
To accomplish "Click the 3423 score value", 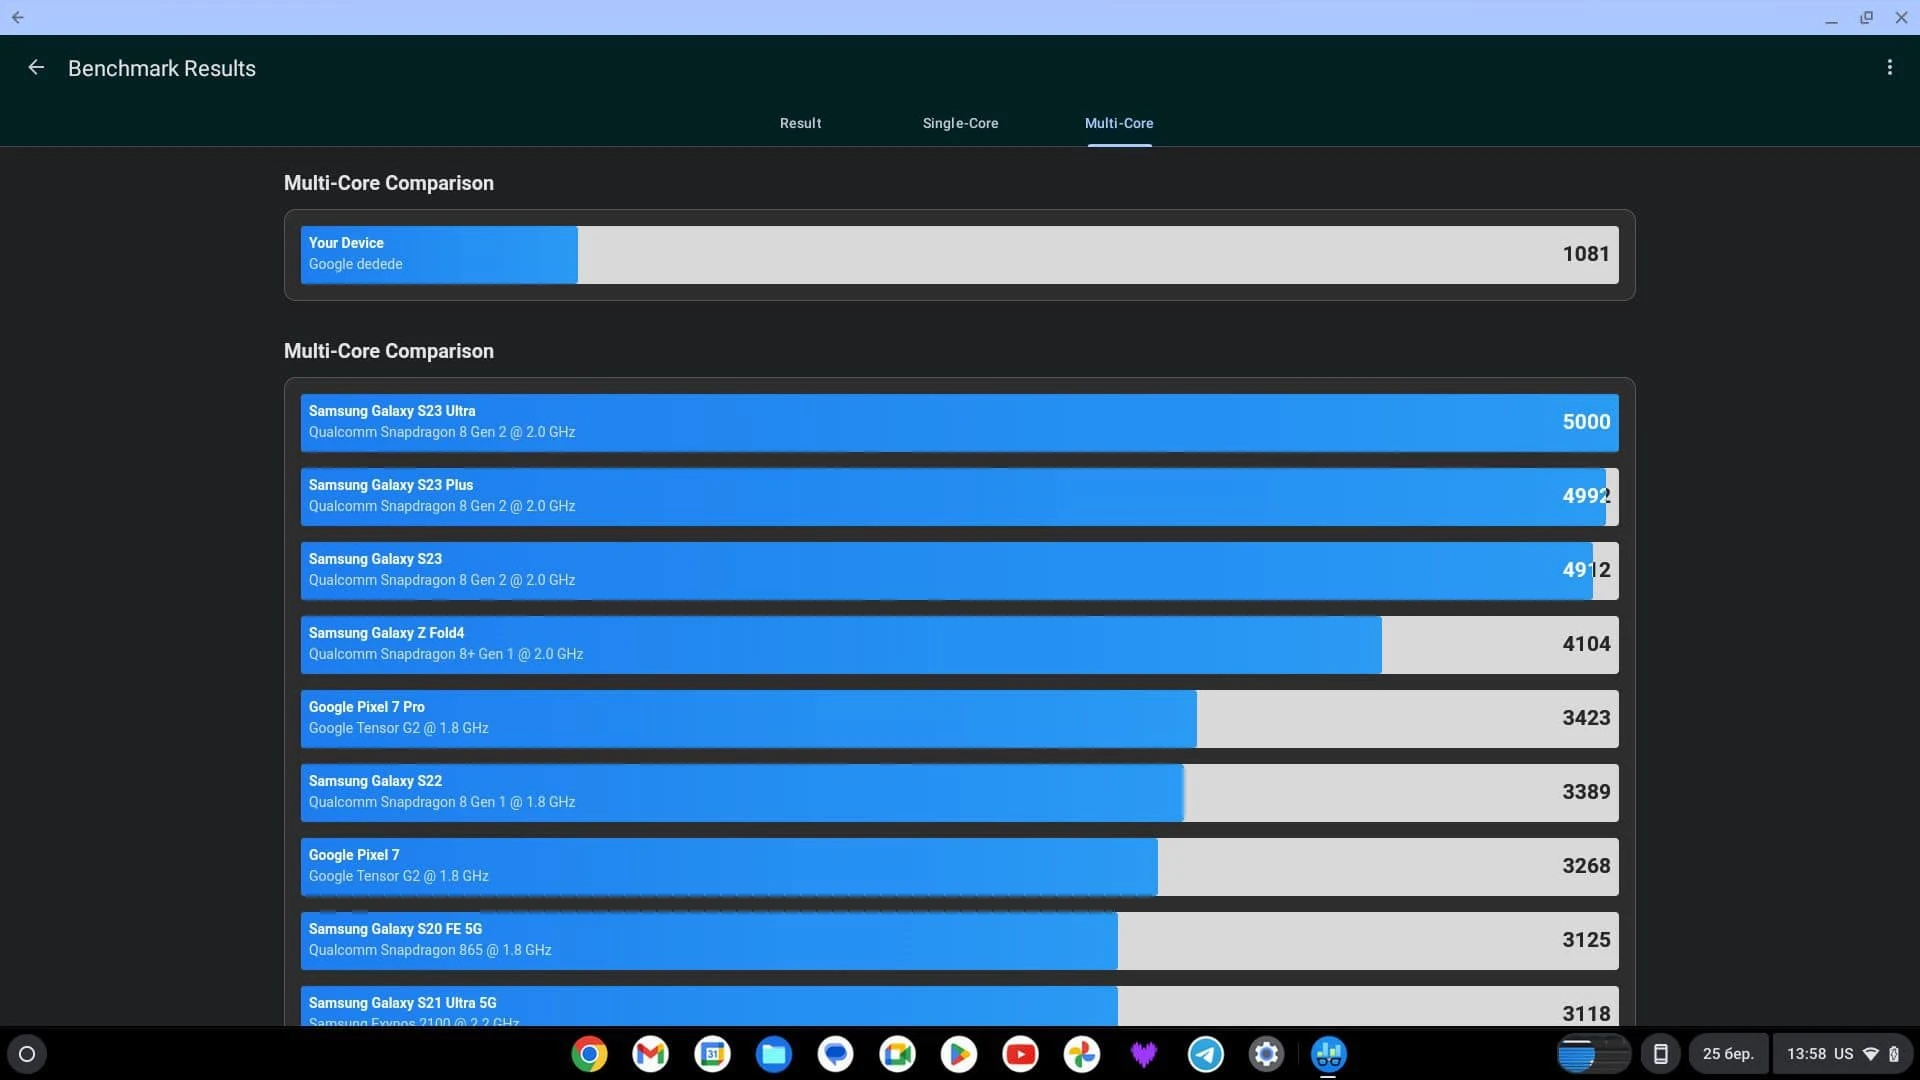I will click(x=1586, y=718).
